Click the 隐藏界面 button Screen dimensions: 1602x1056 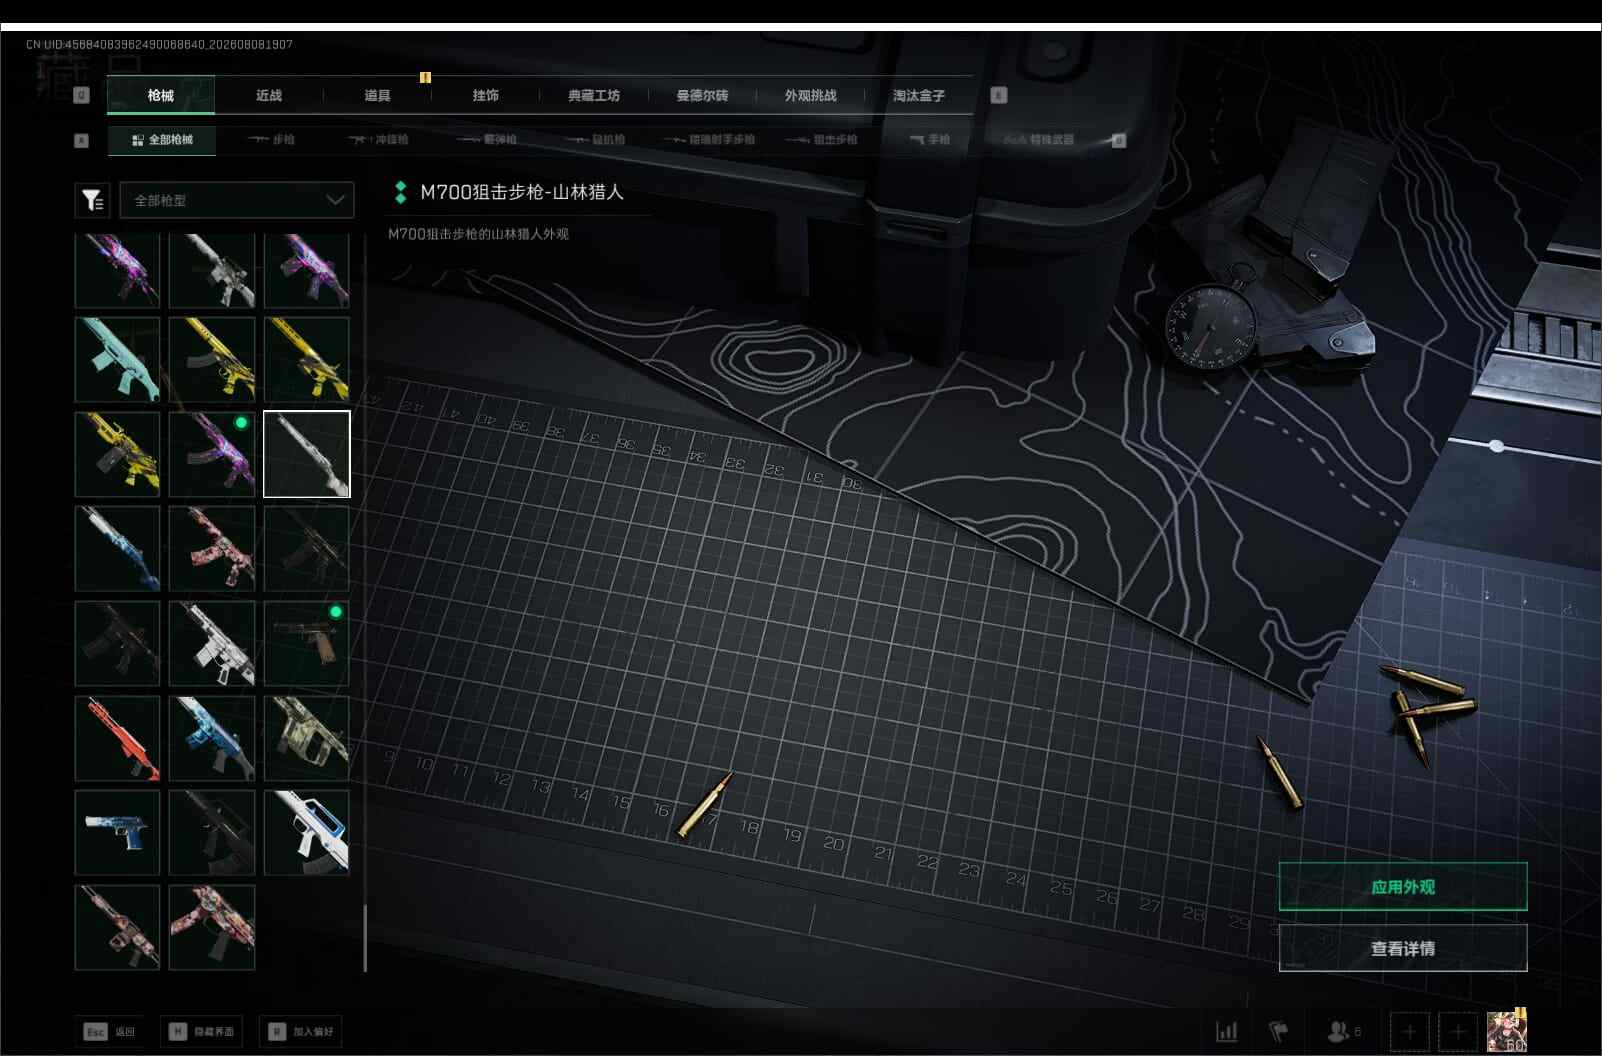click(201, 1032)
